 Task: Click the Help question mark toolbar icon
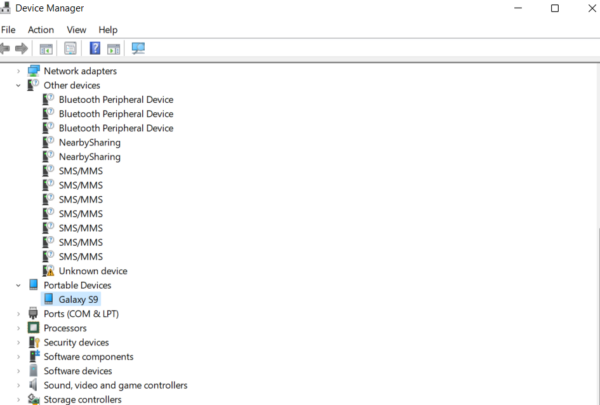[x=95, y=48]
